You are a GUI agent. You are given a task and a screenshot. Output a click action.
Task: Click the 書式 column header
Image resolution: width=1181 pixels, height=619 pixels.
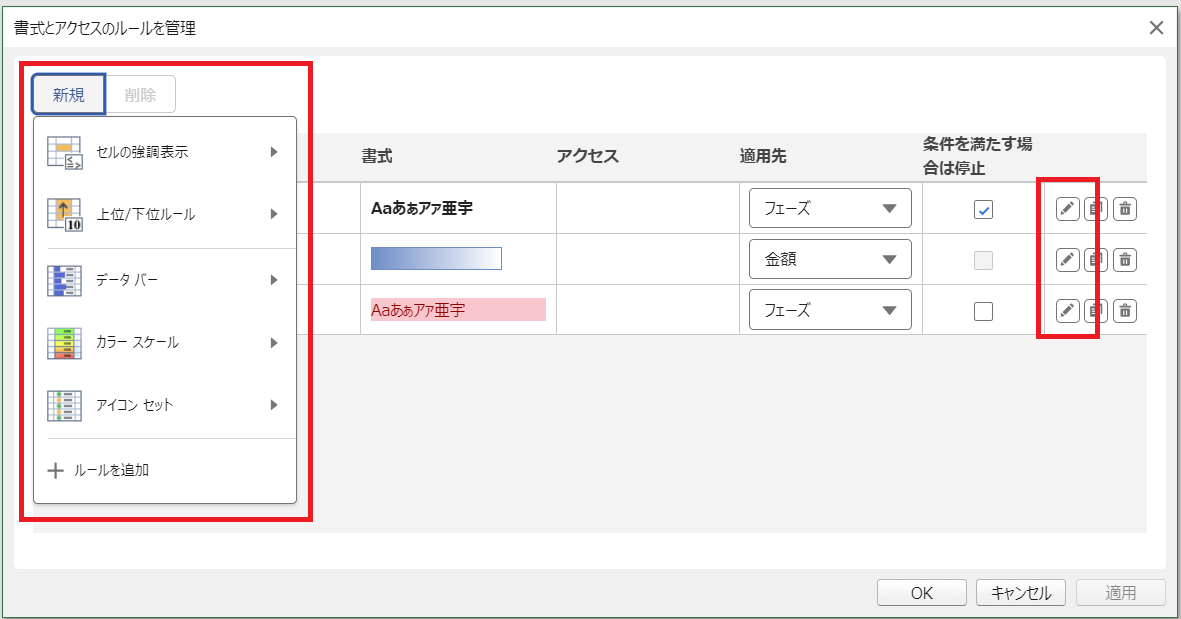coord(377,156)
